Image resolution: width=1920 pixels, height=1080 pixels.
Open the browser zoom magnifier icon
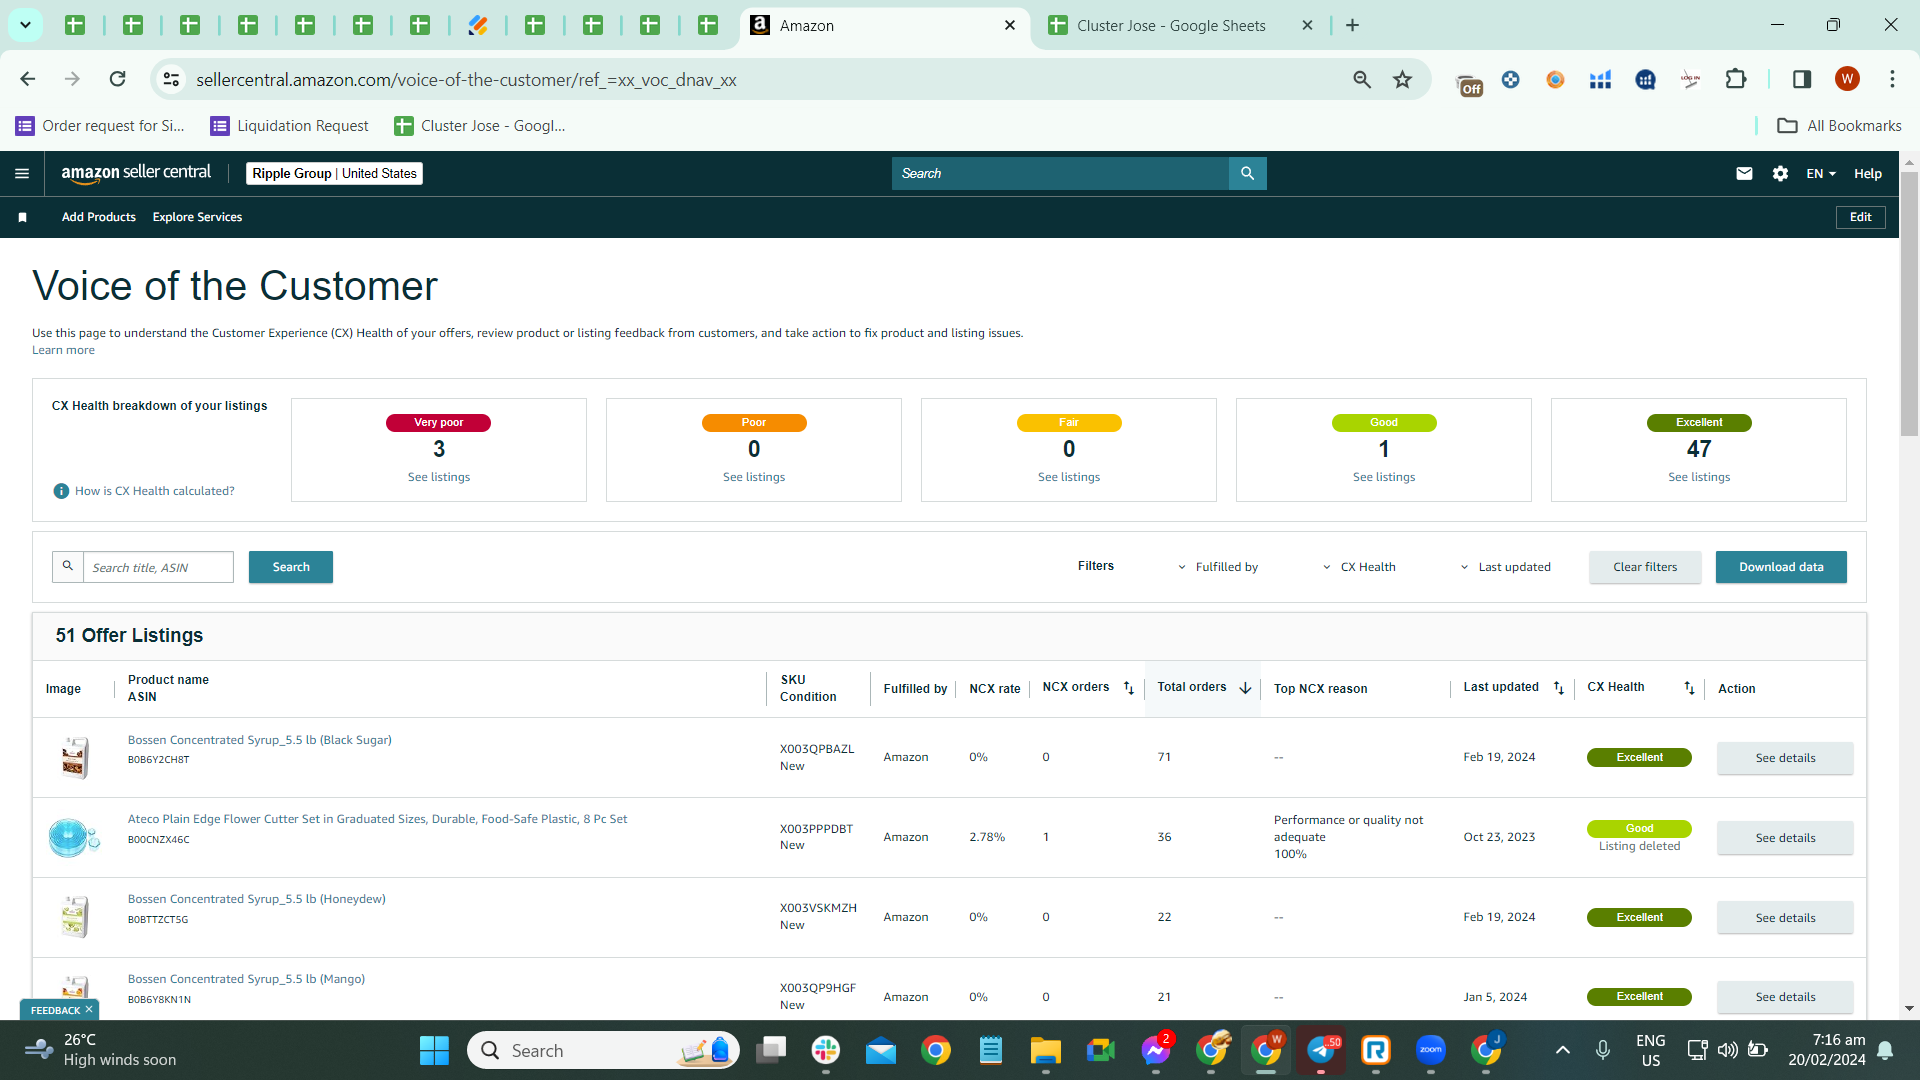[1362, 79]
